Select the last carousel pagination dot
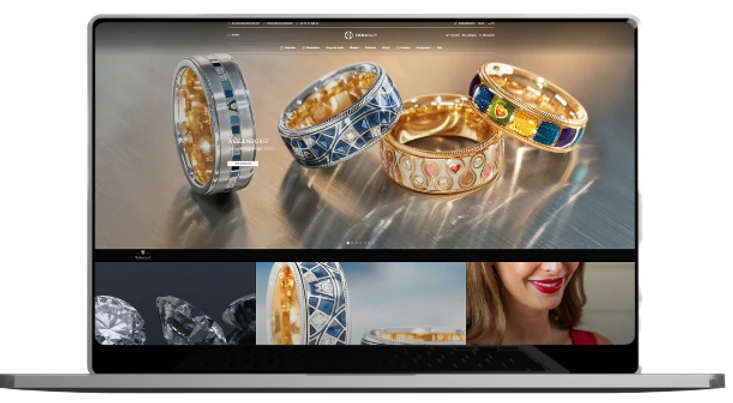 point(373,243)
